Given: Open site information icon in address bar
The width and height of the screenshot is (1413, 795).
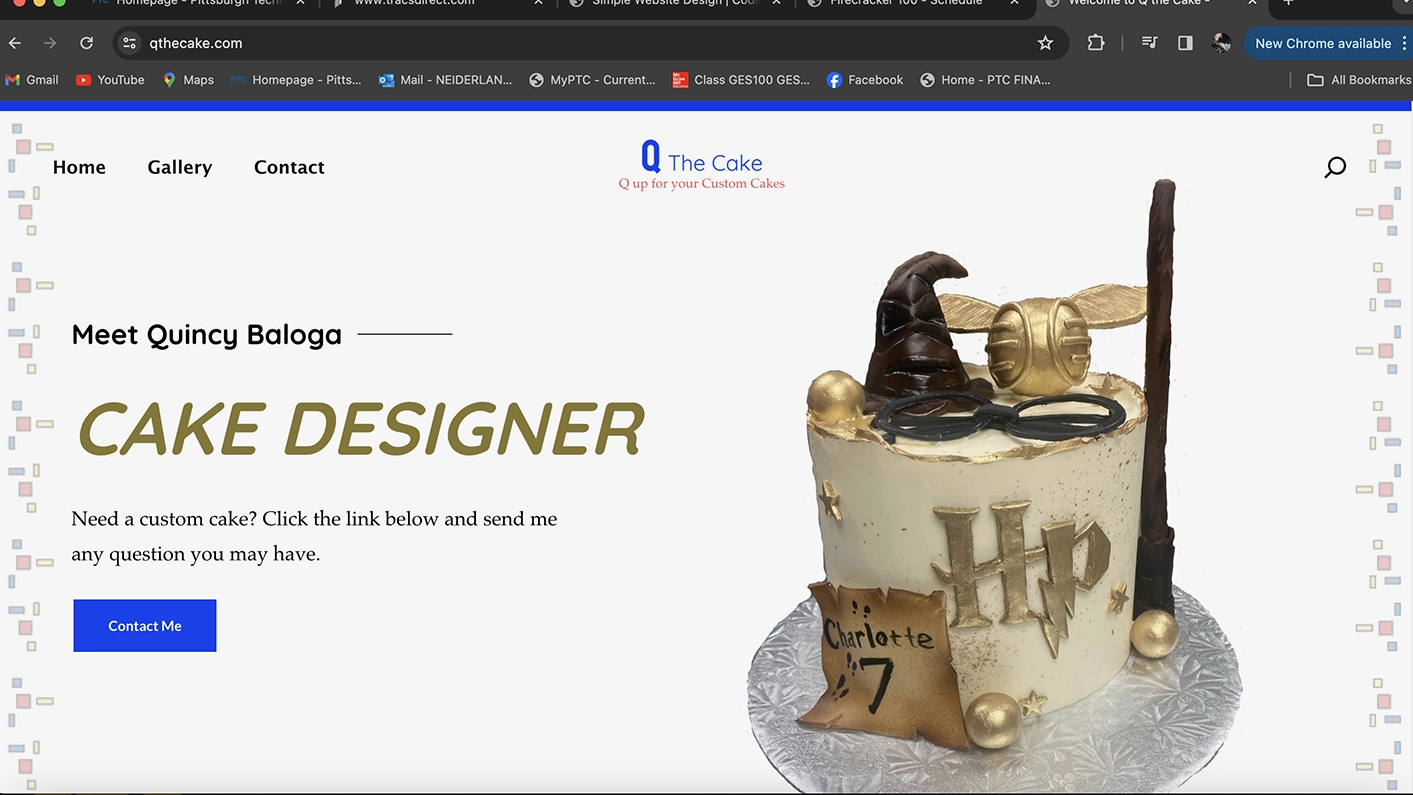Looking at the screenshot, I should 129,43.
